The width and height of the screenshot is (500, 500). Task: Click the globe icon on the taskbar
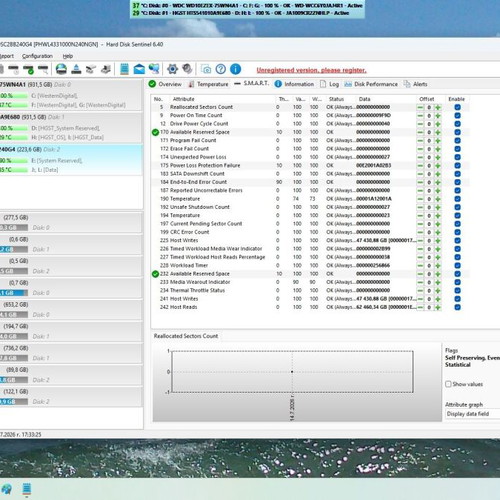tap(6, 489)
